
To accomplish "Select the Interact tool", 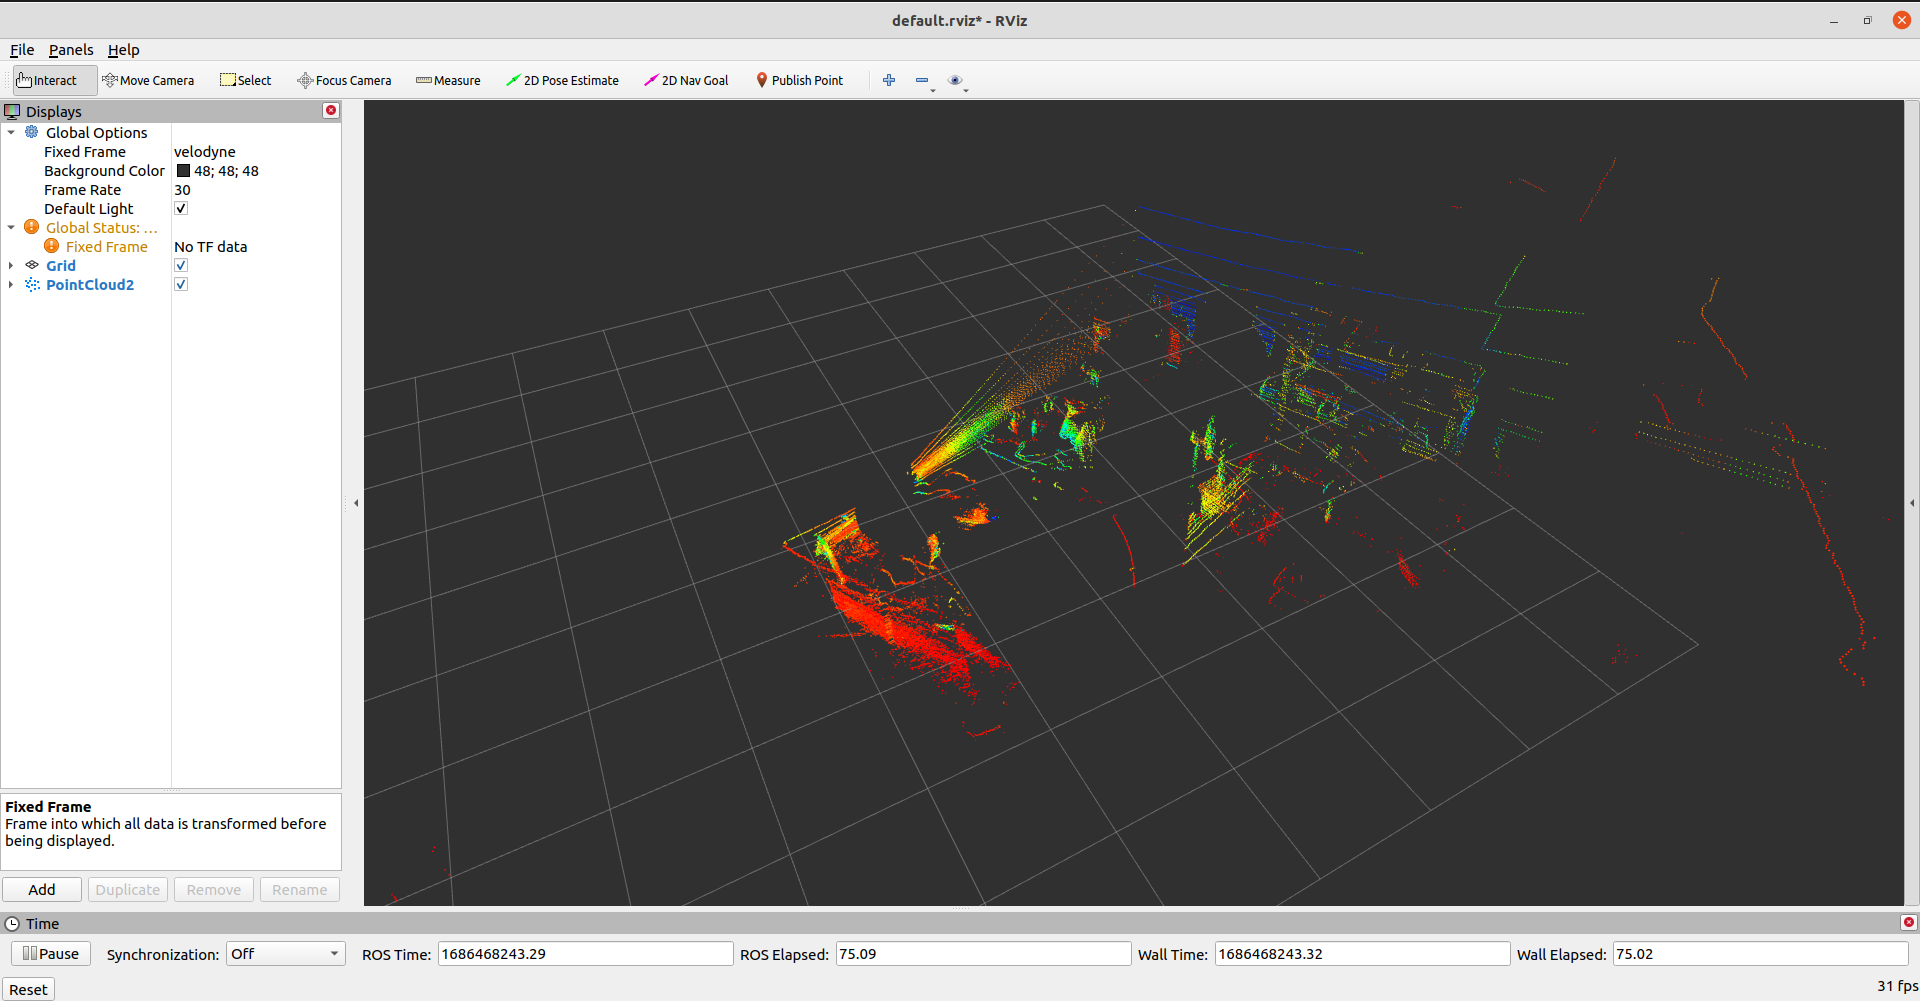I will pyautogui.click(x=55, y=80).
